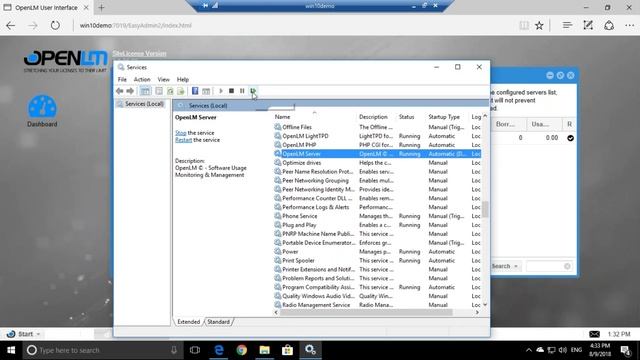640x360 pixels.
Task: Select the Phone Service row
Action: click(x=377, y=216)
